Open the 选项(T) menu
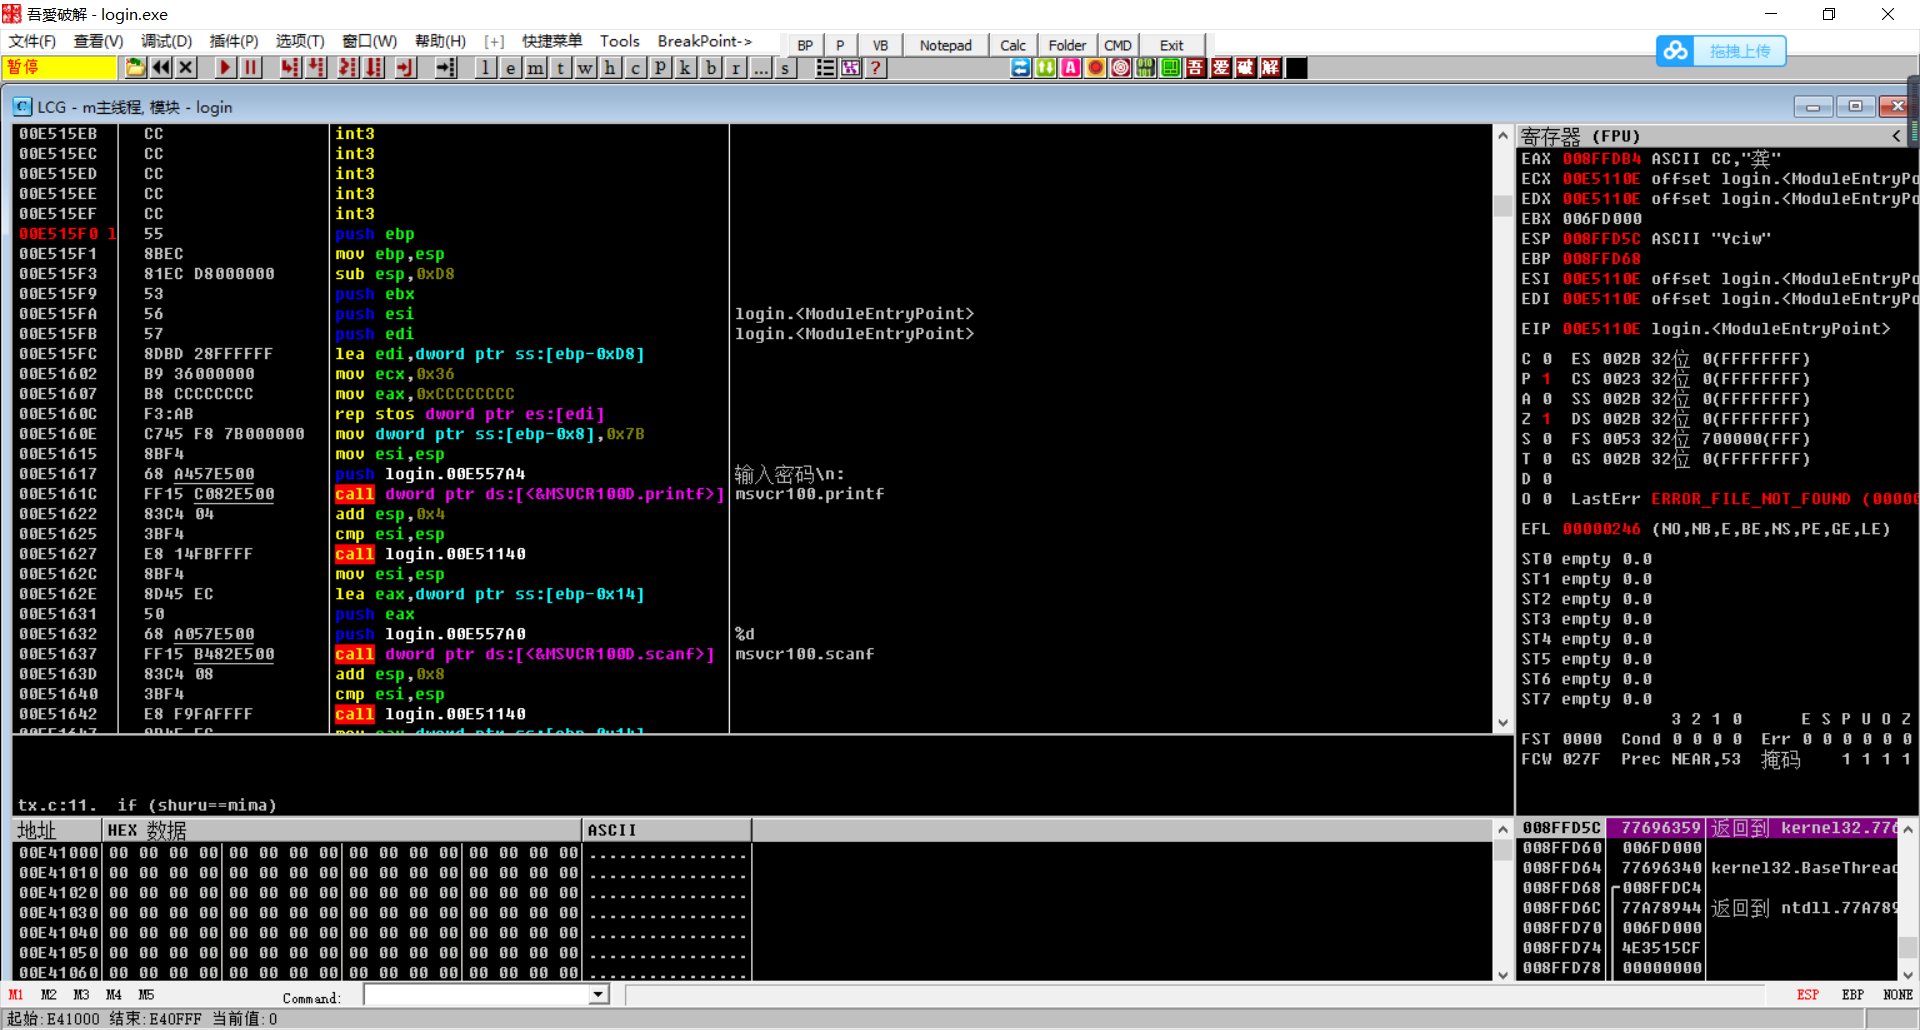Image resolution: width=1920 pixels, height=1030 pixels. click(x=300, y=41)
